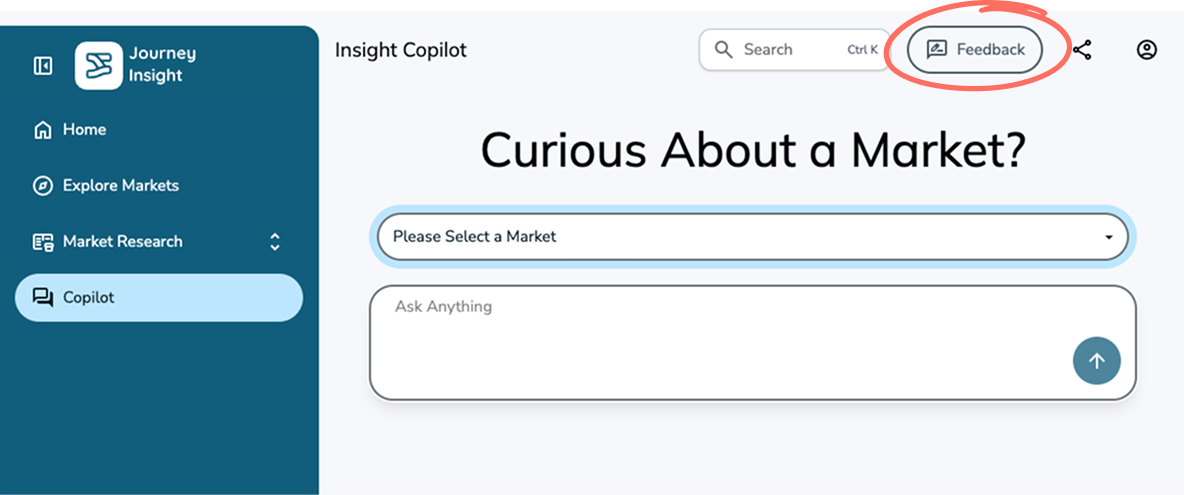Collapse the sidebar panel icon

coord(43,66)
